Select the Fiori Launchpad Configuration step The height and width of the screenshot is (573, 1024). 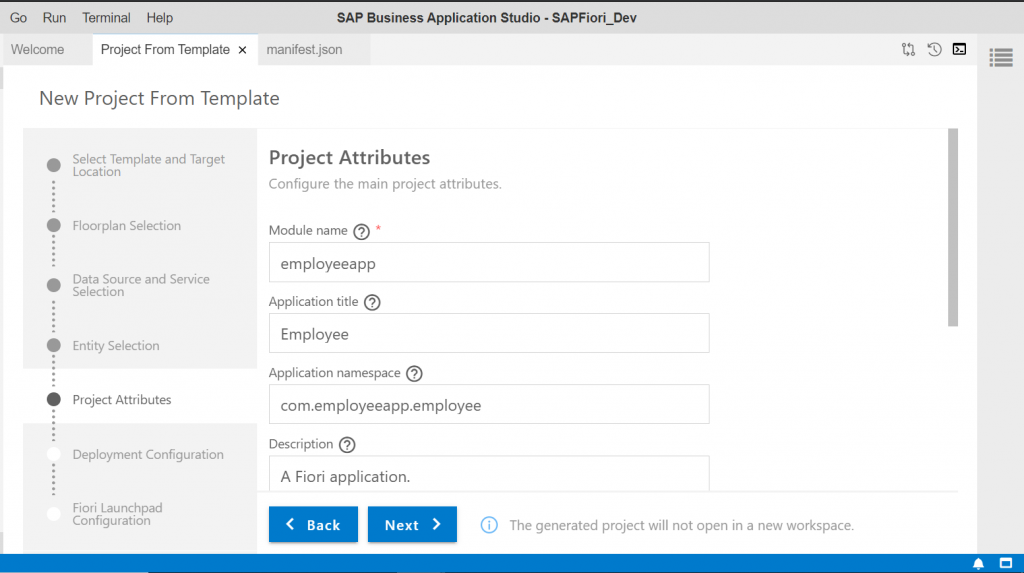(x=118, y=514)
